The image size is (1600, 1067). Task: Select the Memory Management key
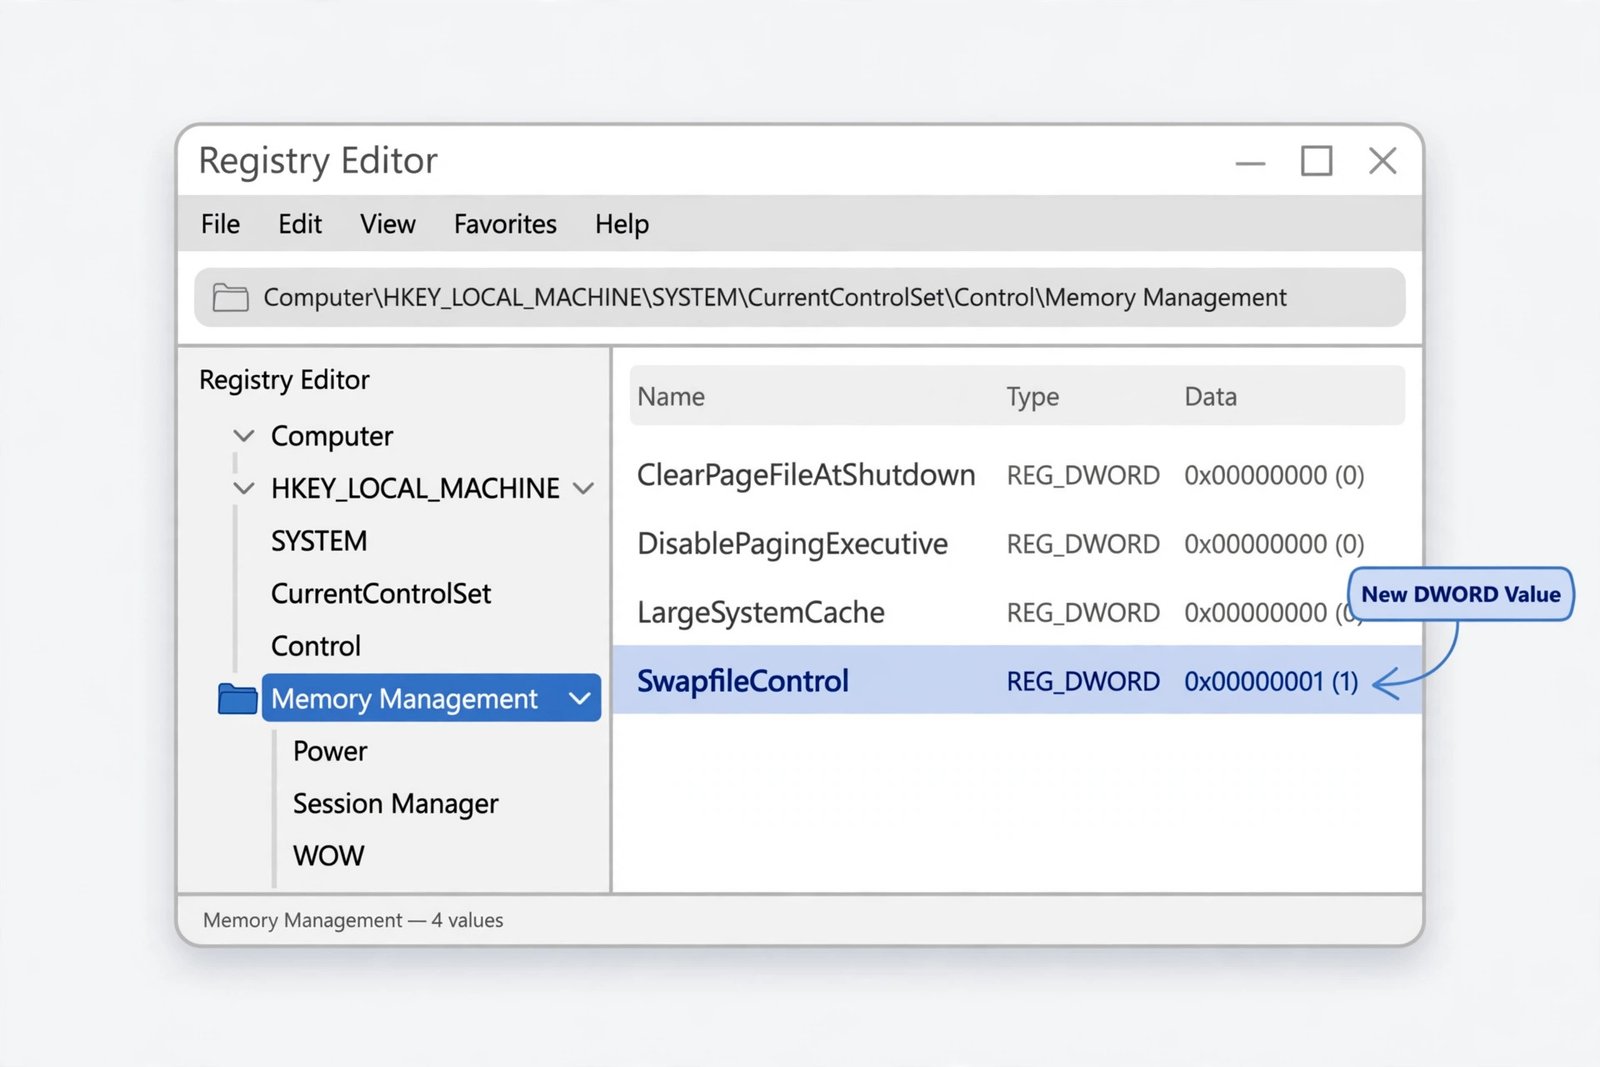pos(431,698)
